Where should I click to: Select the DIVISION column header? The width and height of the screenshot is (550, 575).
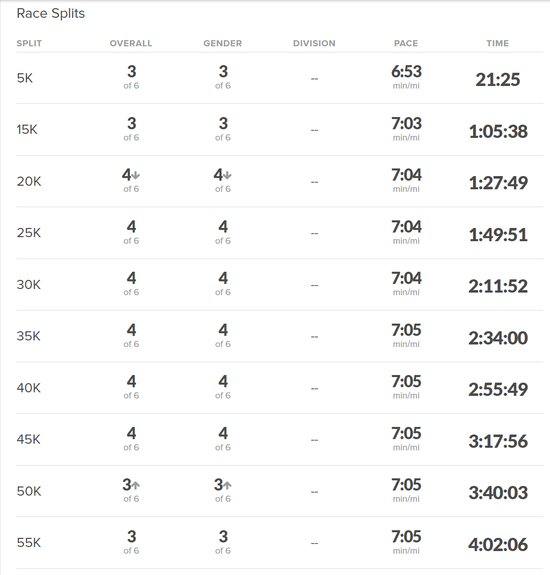[314, 43]
